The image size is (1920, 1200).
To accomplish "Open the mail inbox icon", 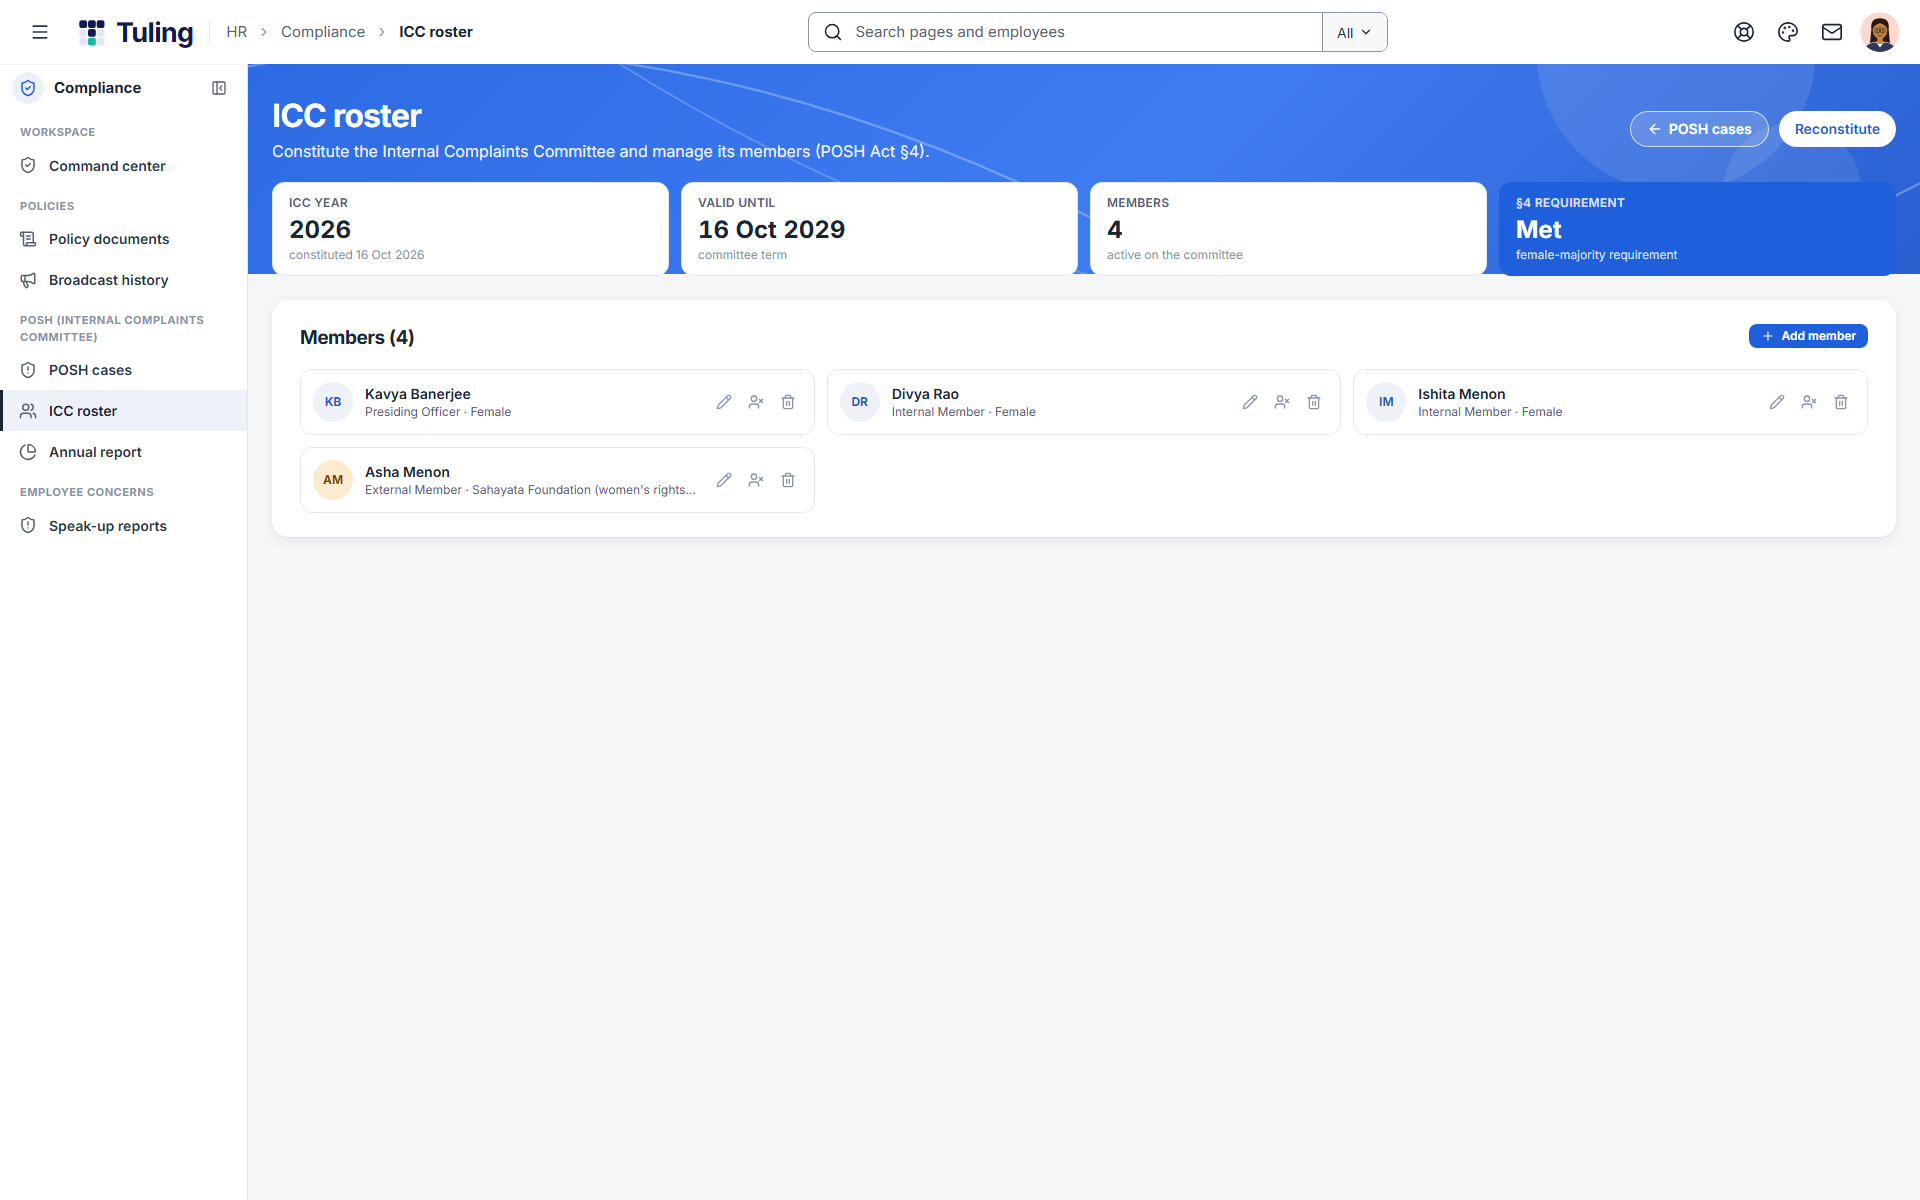I will (1832, 32).
